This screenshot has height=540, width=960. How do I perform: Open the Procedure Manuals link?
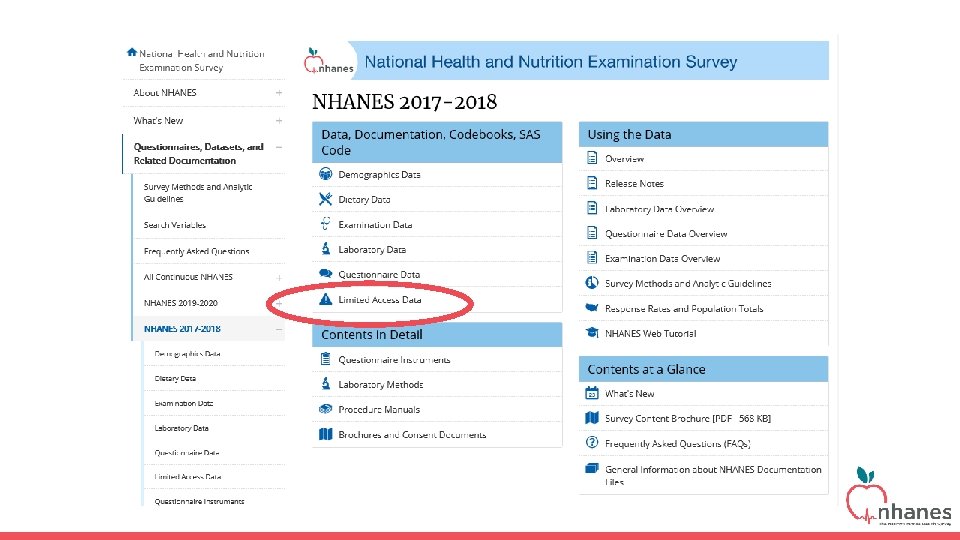[379, 410]
